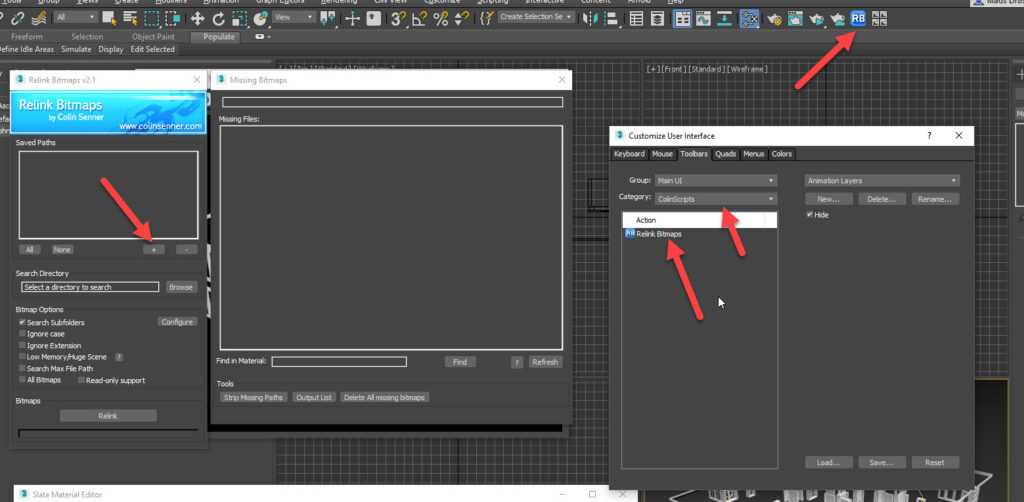Viewport: 1024px width, 502px height.
Task: Enable the Read-only support checkbox
Action: [x=81, y=380]
